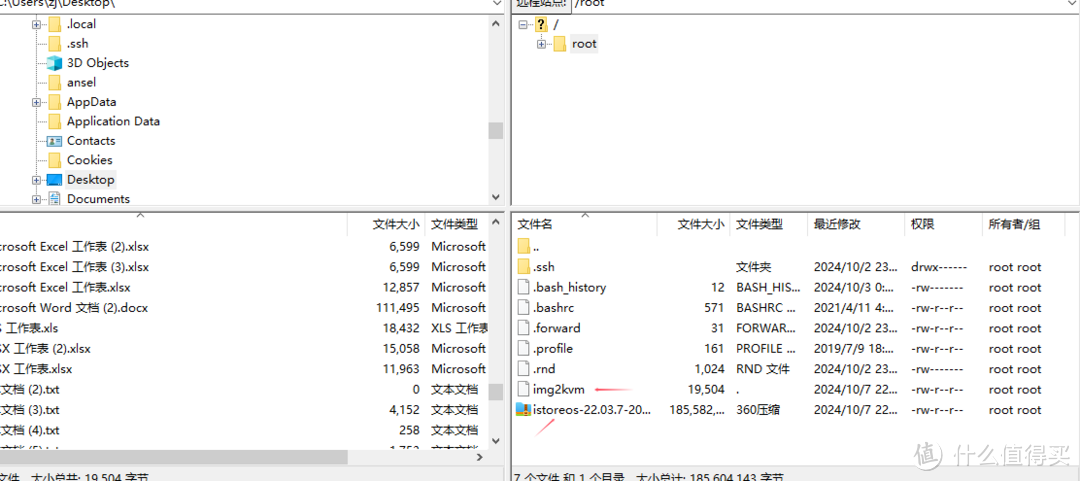Expand the Documents tree node
1080x481 pixels.
(x=36, y=199)
